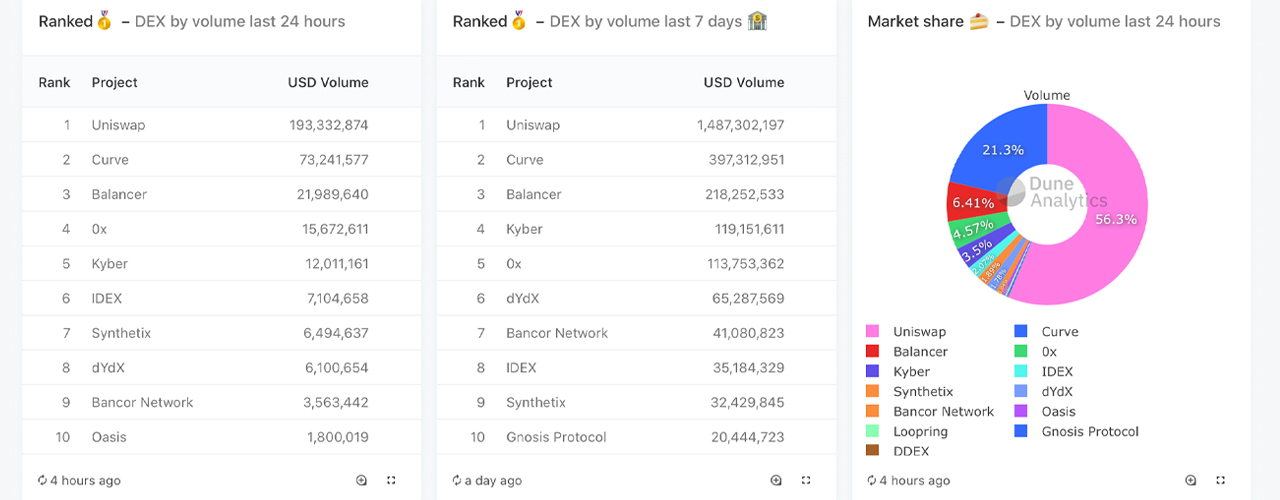
Task: Toggle Curve blue legend swatch
Action: (1021, 331)
